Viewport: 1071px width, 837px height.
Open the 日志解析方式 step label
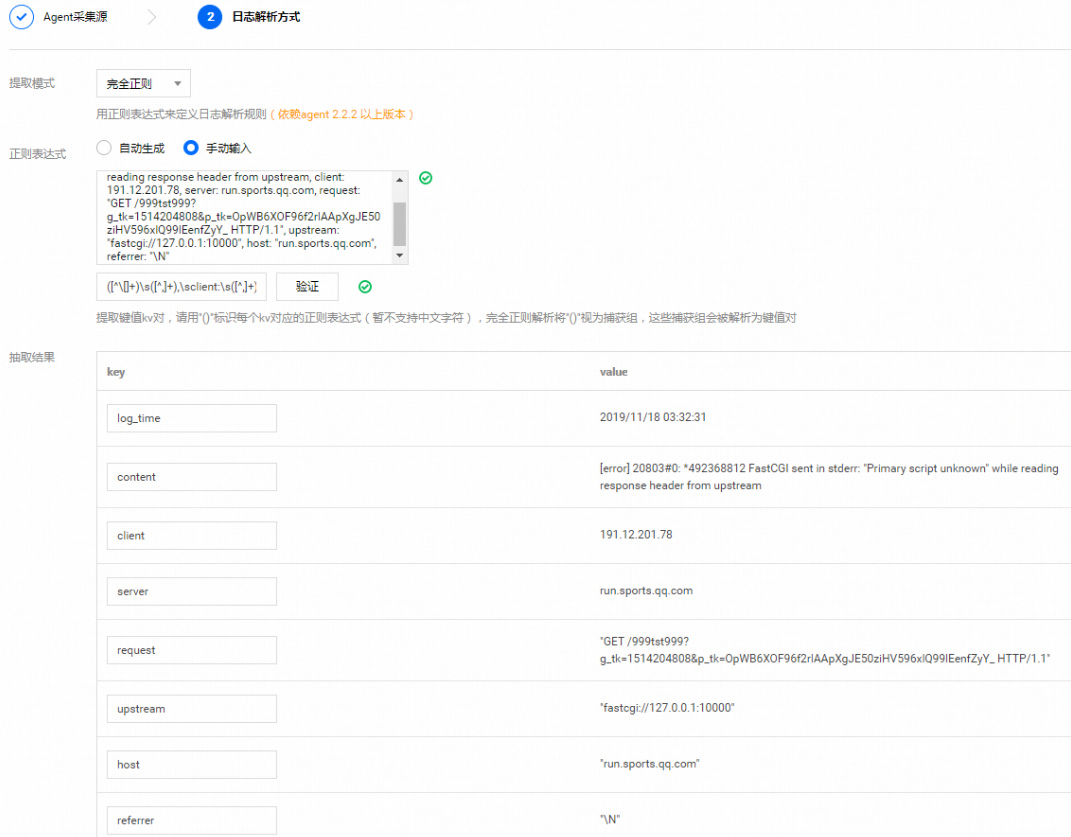[266, 17]
